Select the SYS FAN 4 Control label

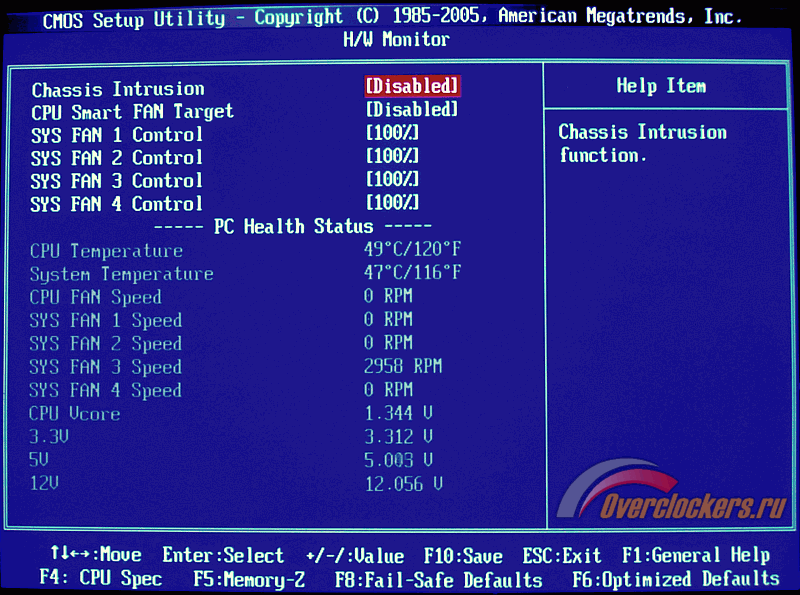click(117, 204)
